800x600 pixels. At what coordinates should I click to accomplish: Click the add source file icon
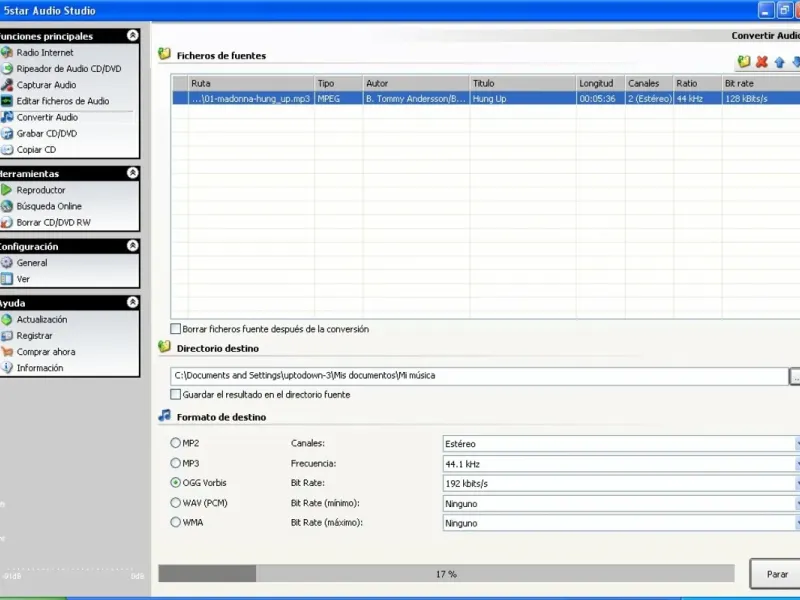coord(744,62)
